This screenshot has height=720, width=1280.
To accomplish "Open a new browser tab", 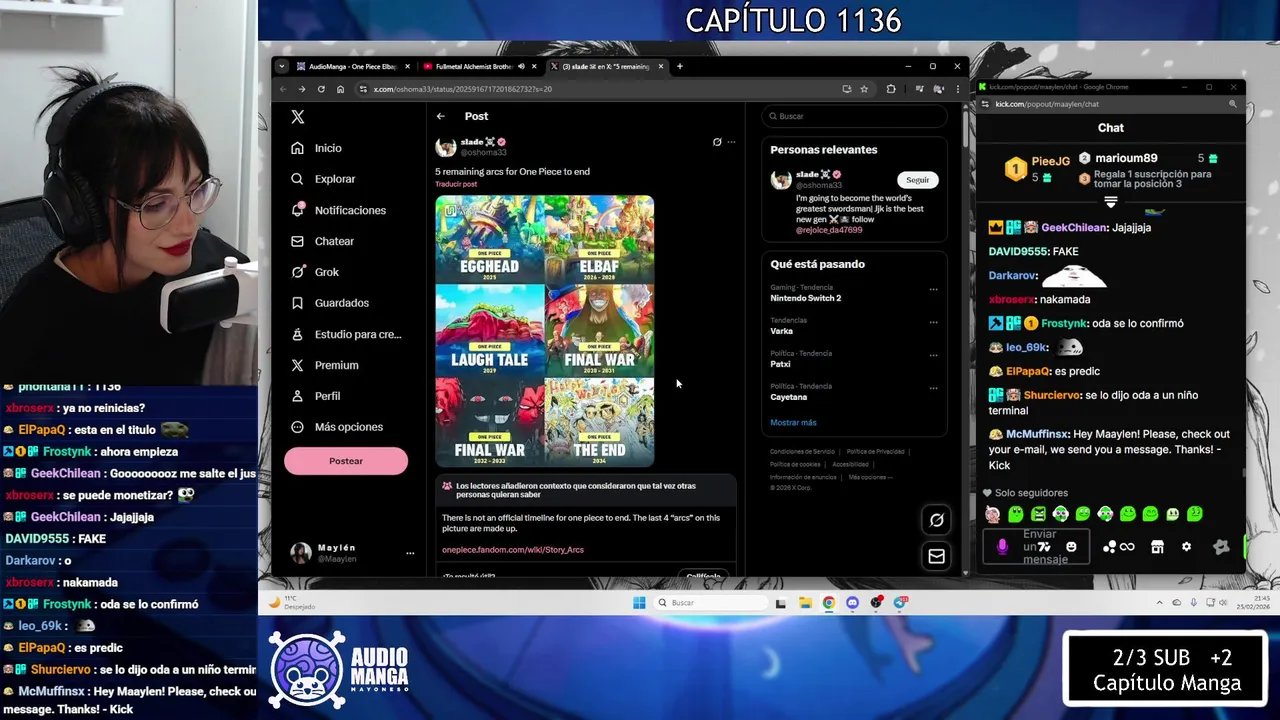I will 679,67.
